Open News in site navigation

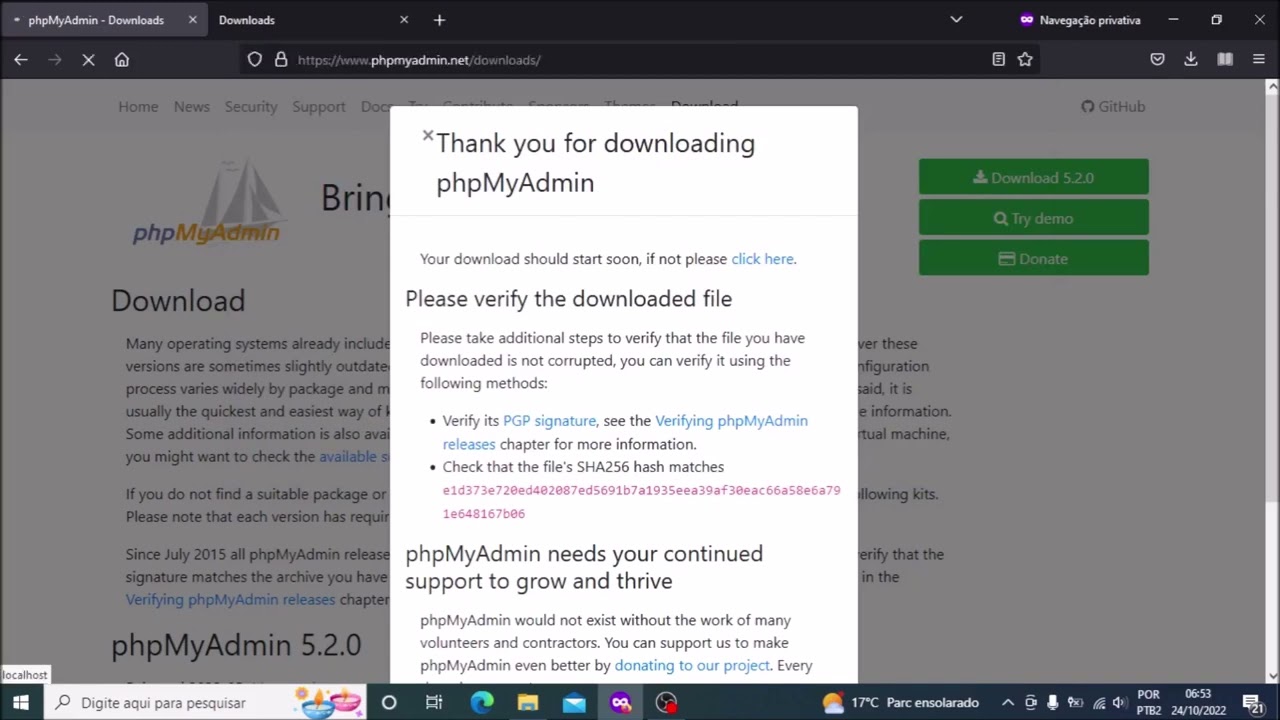pyautogui.click(x=191, y=106)
